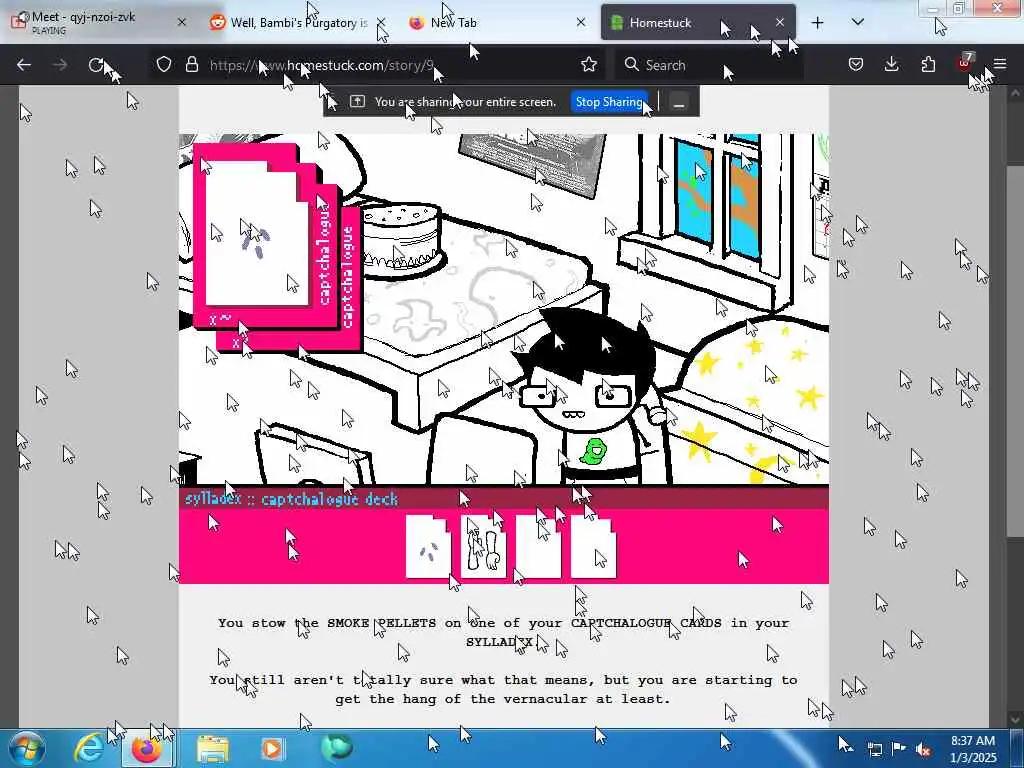Select the smoke pellets captchalogue card in the deck

click(x=428, y=547)
